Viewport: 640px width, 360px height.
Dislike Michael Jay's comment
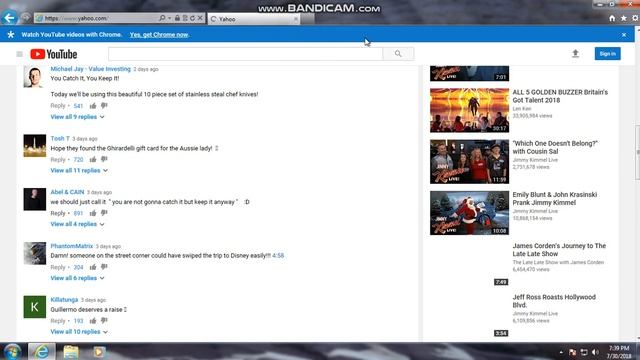pyautogui.click(x=104, y=106)
